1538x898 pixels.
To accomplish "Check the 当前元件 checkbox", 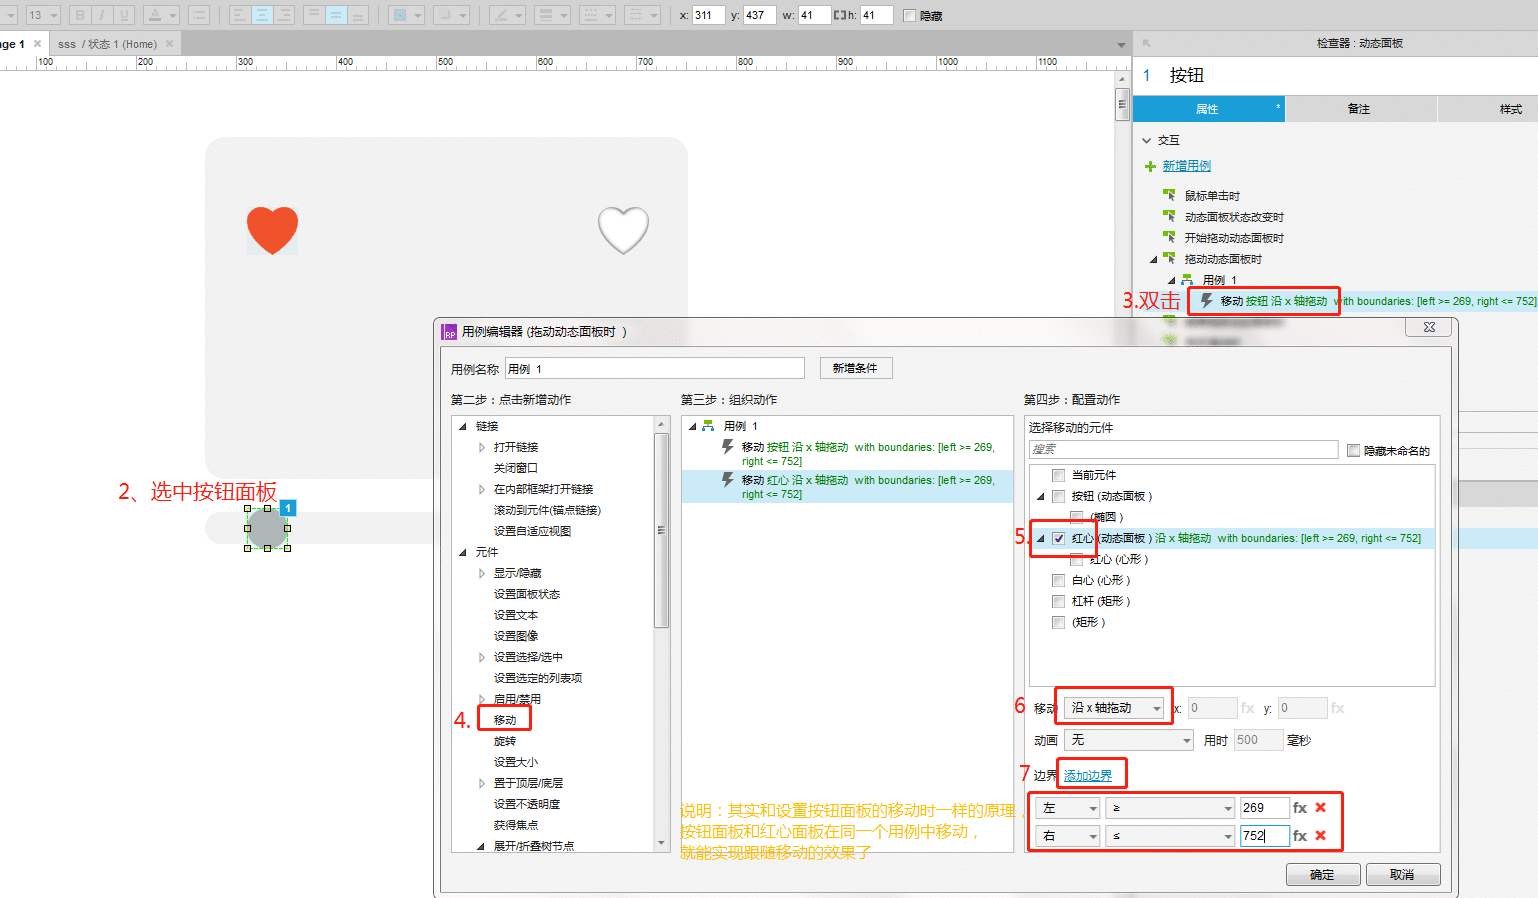I will (1058, 475).
